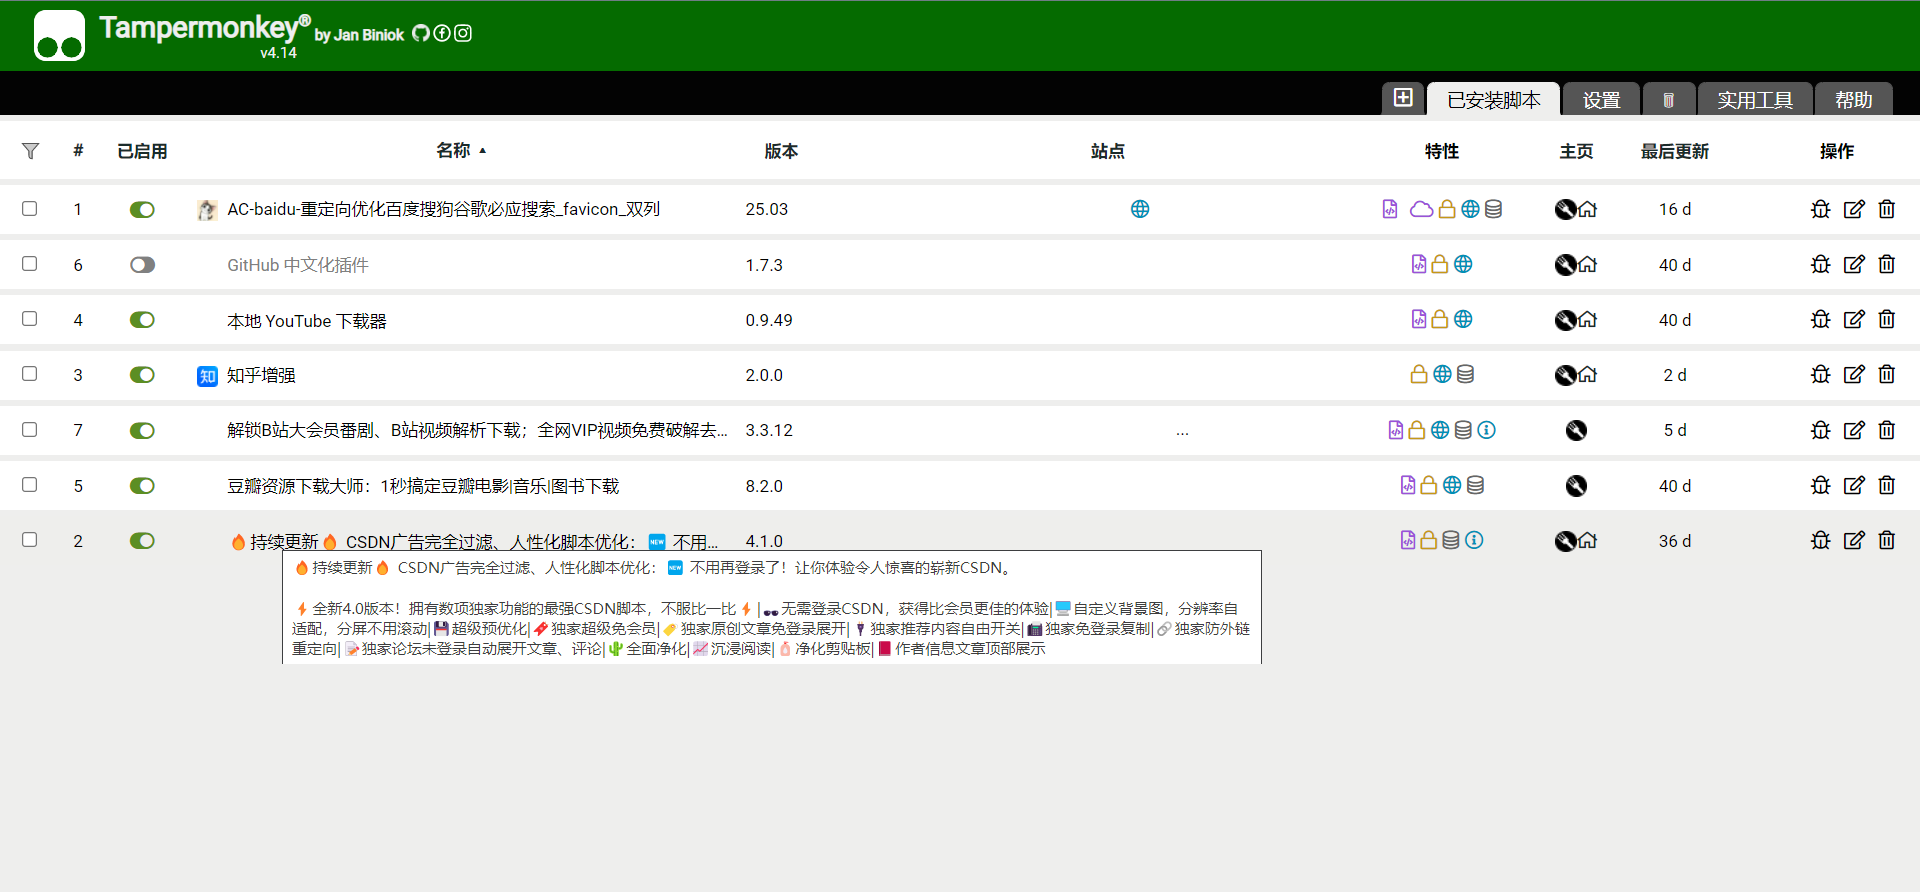Check the box for AC-baidu row
Screen dimensions: 1920x892
pos(30,208)
